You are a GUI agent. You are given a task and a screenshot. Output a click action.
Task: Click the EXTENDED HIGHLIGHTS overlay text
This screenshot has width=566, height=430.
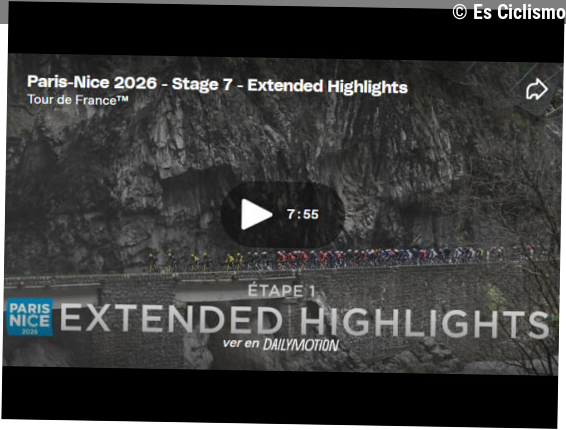[304, 321]
